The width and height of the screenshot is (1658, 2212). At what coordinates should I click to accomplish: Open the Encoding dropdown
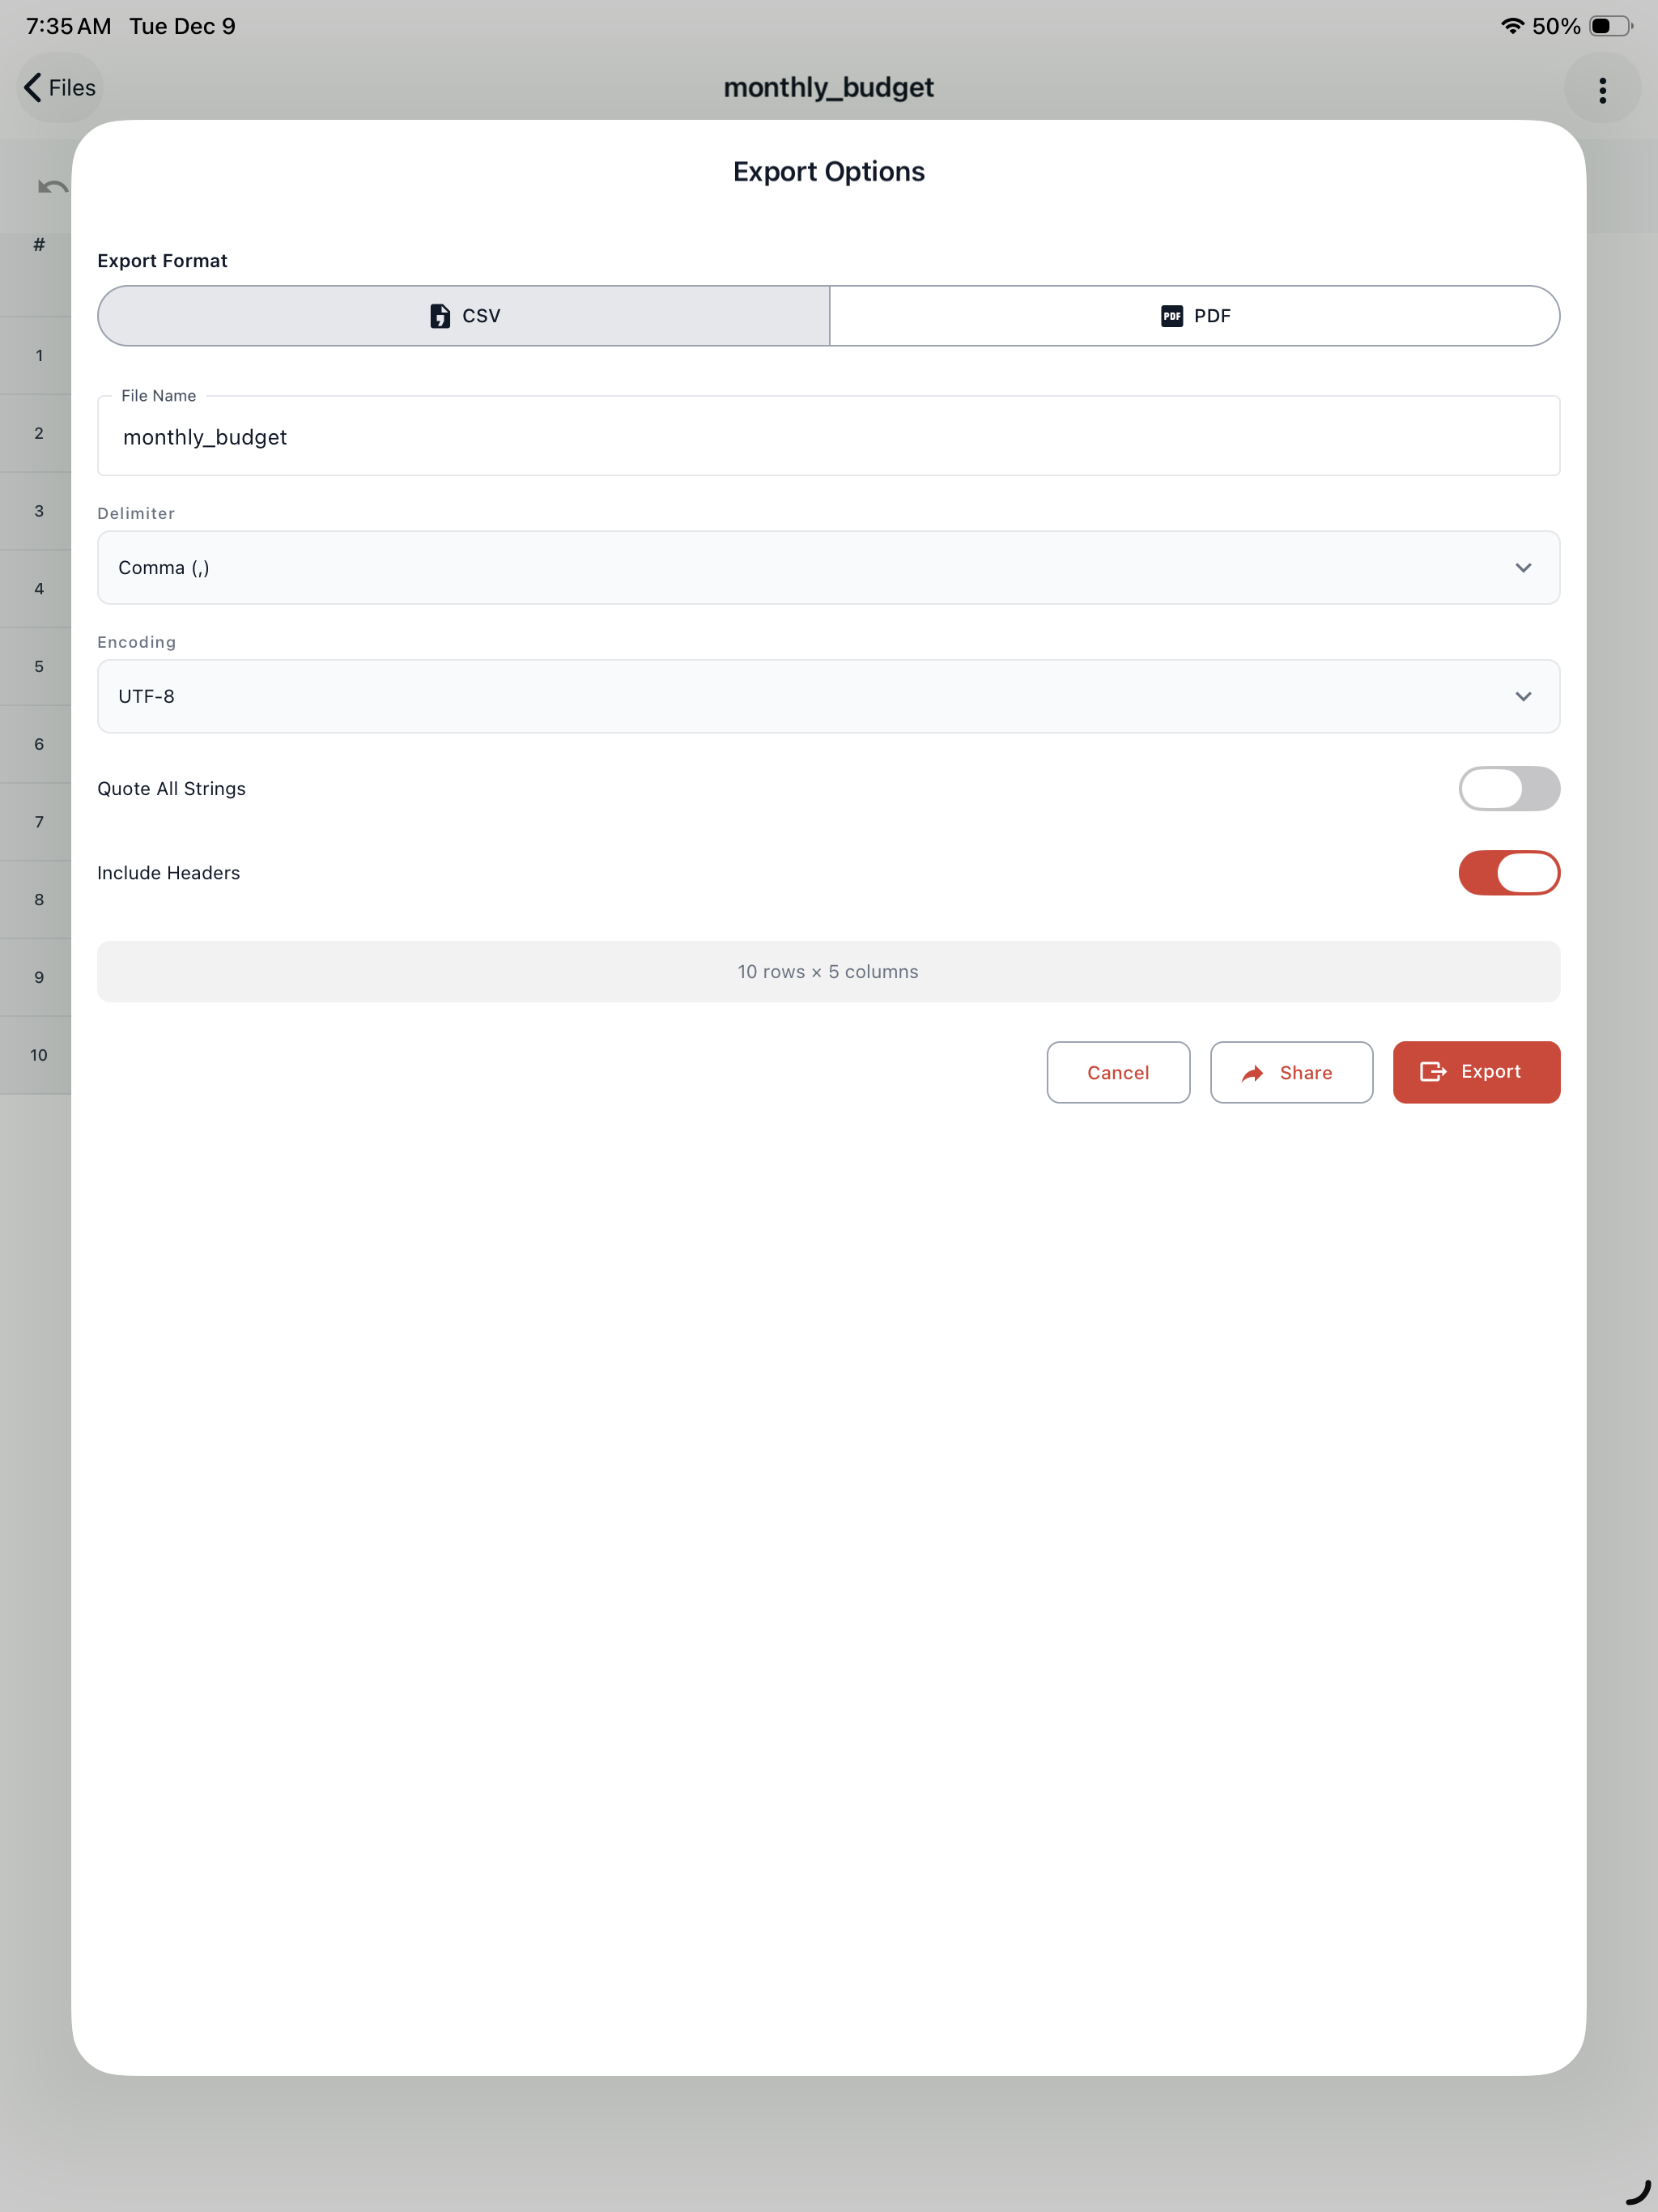coord(829,696)
